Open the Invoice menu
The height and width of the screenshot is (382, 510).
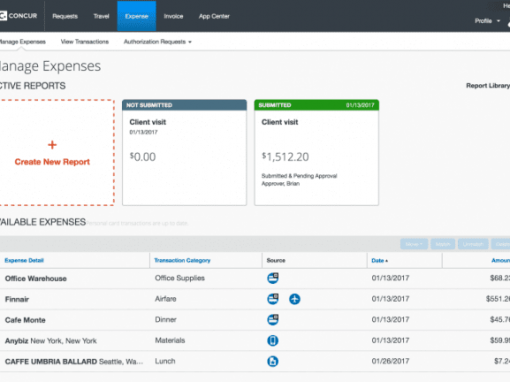pos(173,16)
